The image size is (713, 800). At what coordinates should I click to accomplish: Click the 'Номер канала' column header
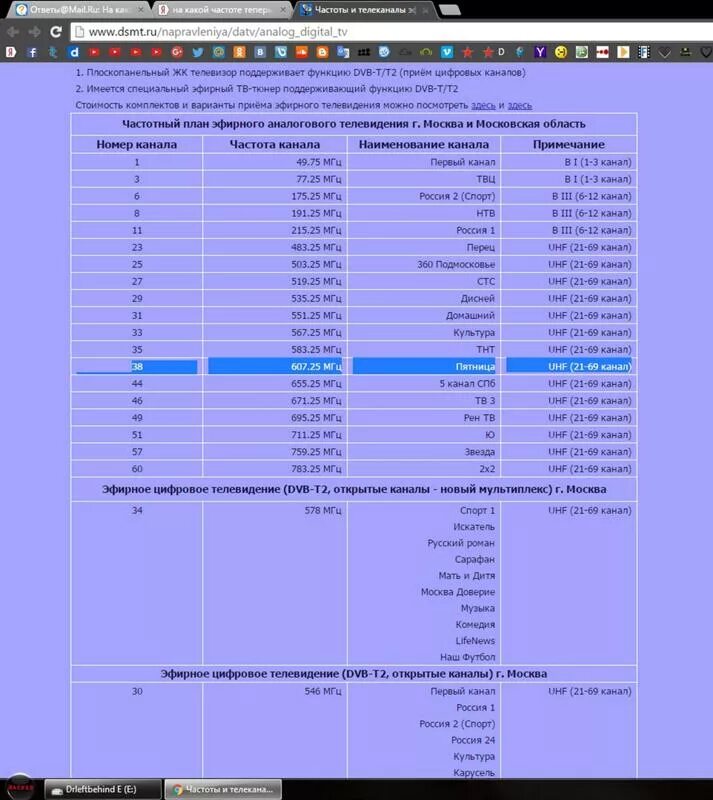pos(137,144)
